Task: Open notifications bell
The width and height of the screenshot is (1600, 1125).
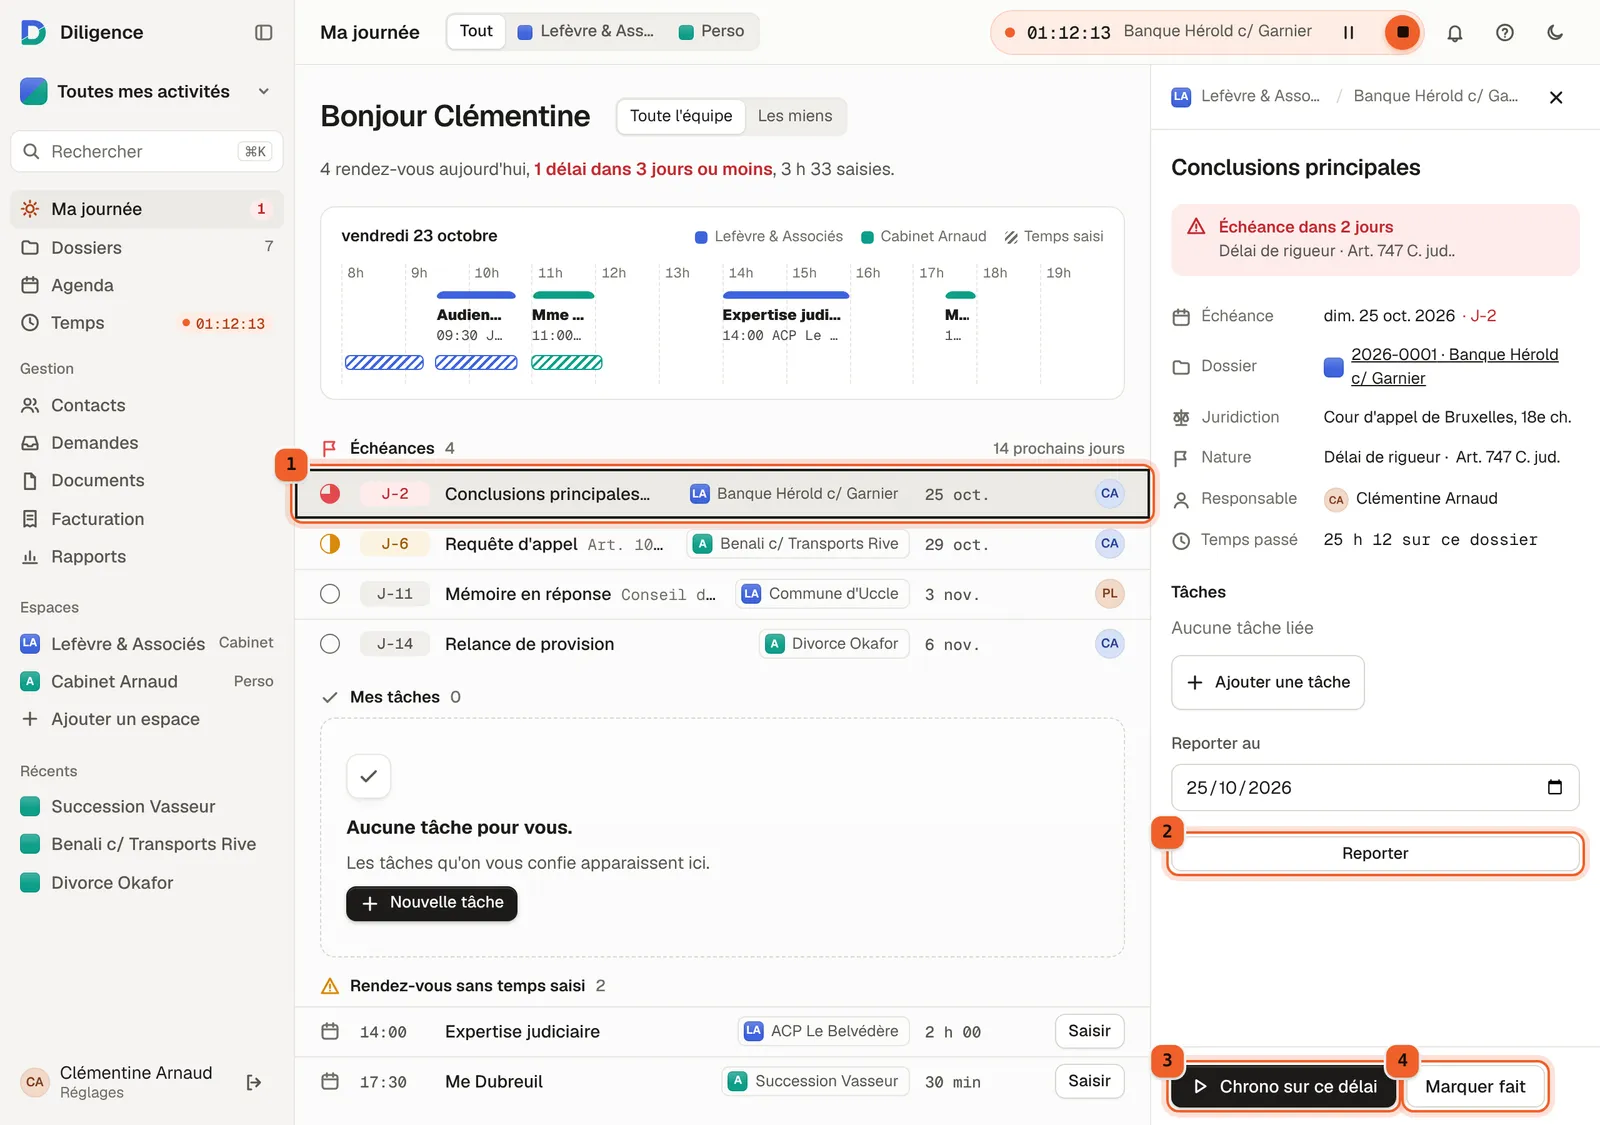Action: (1455, 32)
